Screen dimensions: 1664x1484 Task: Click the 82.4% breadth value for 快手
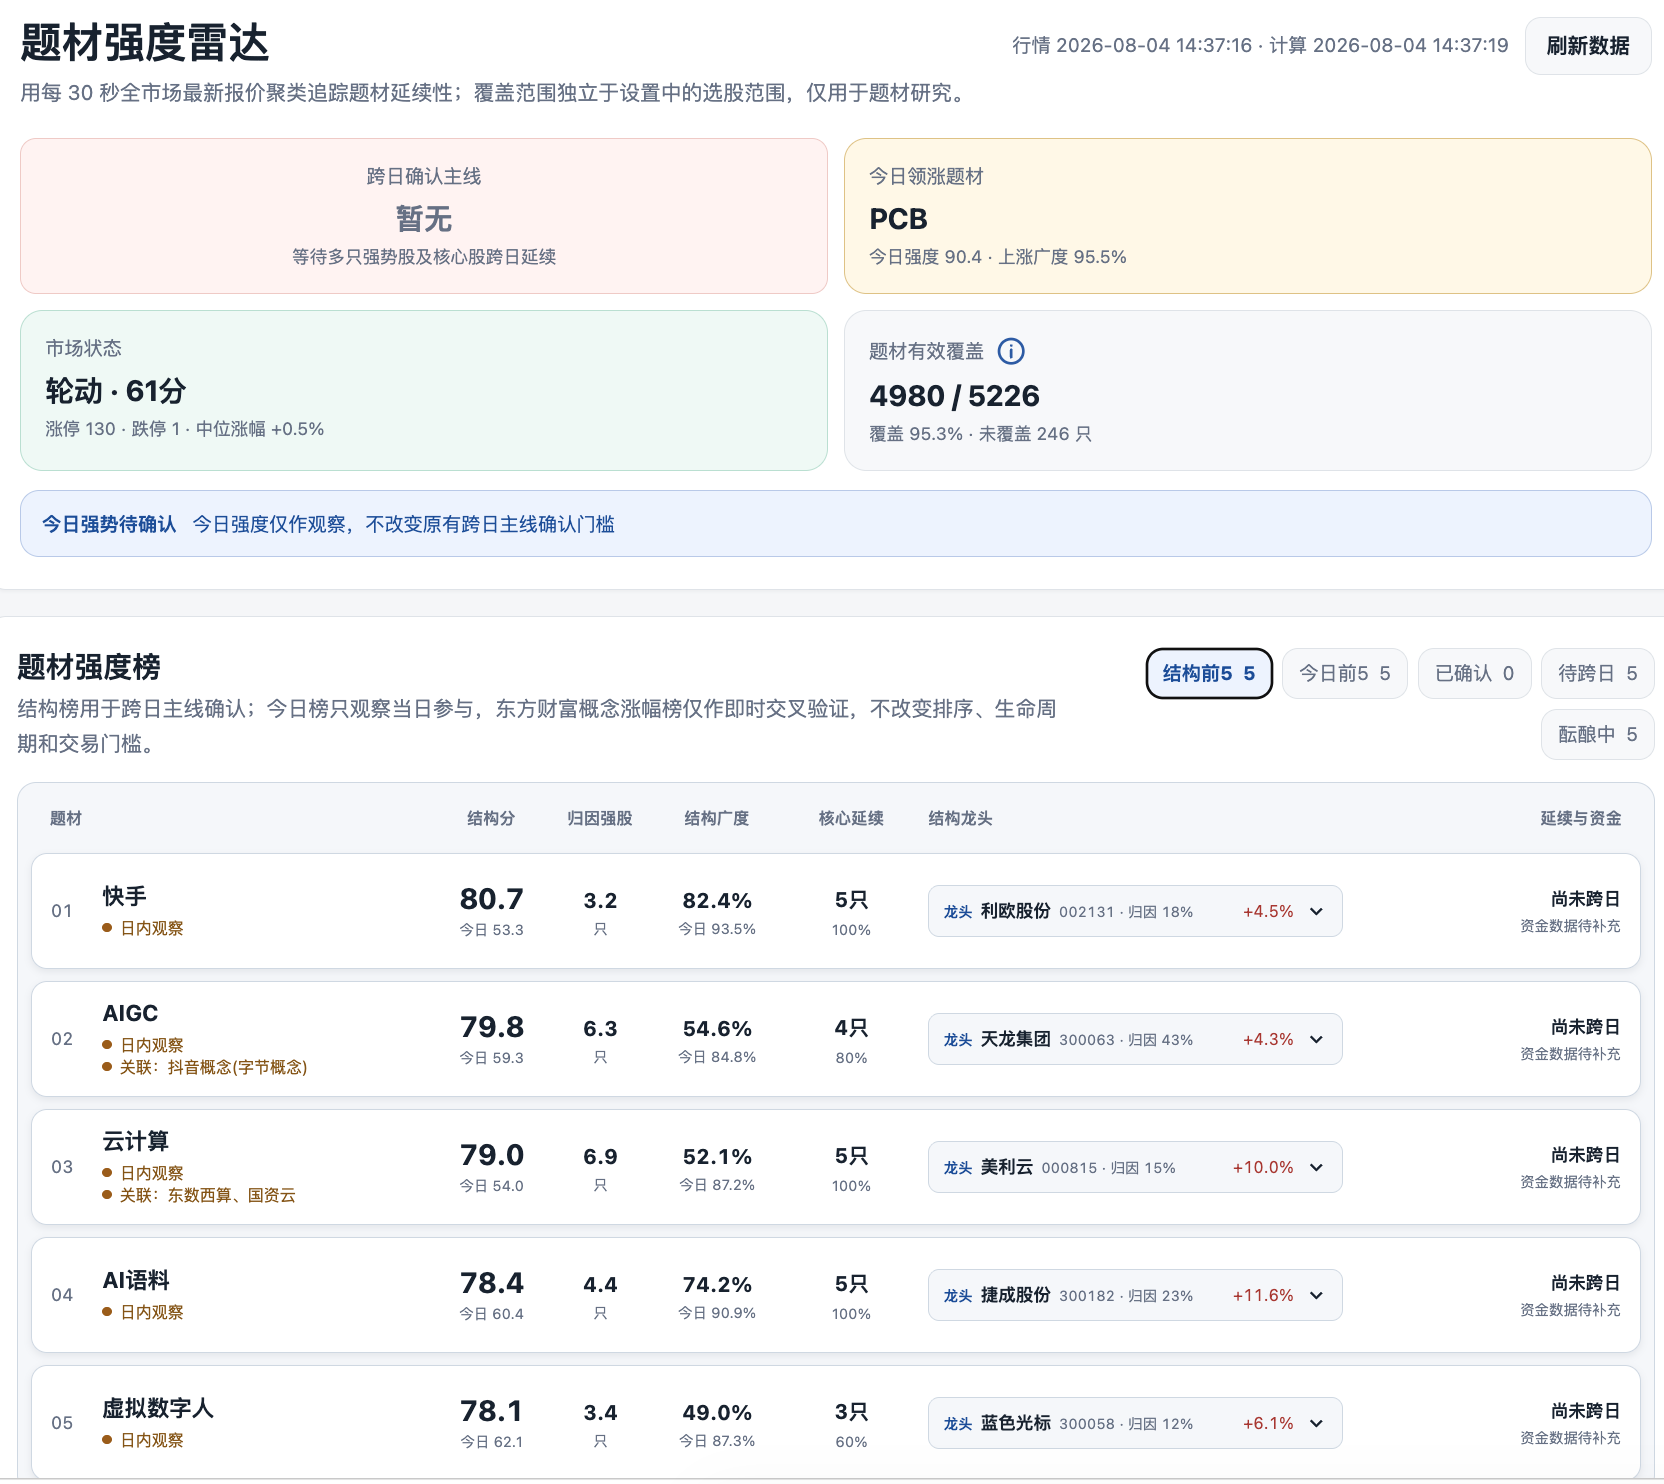click(717, 901)
